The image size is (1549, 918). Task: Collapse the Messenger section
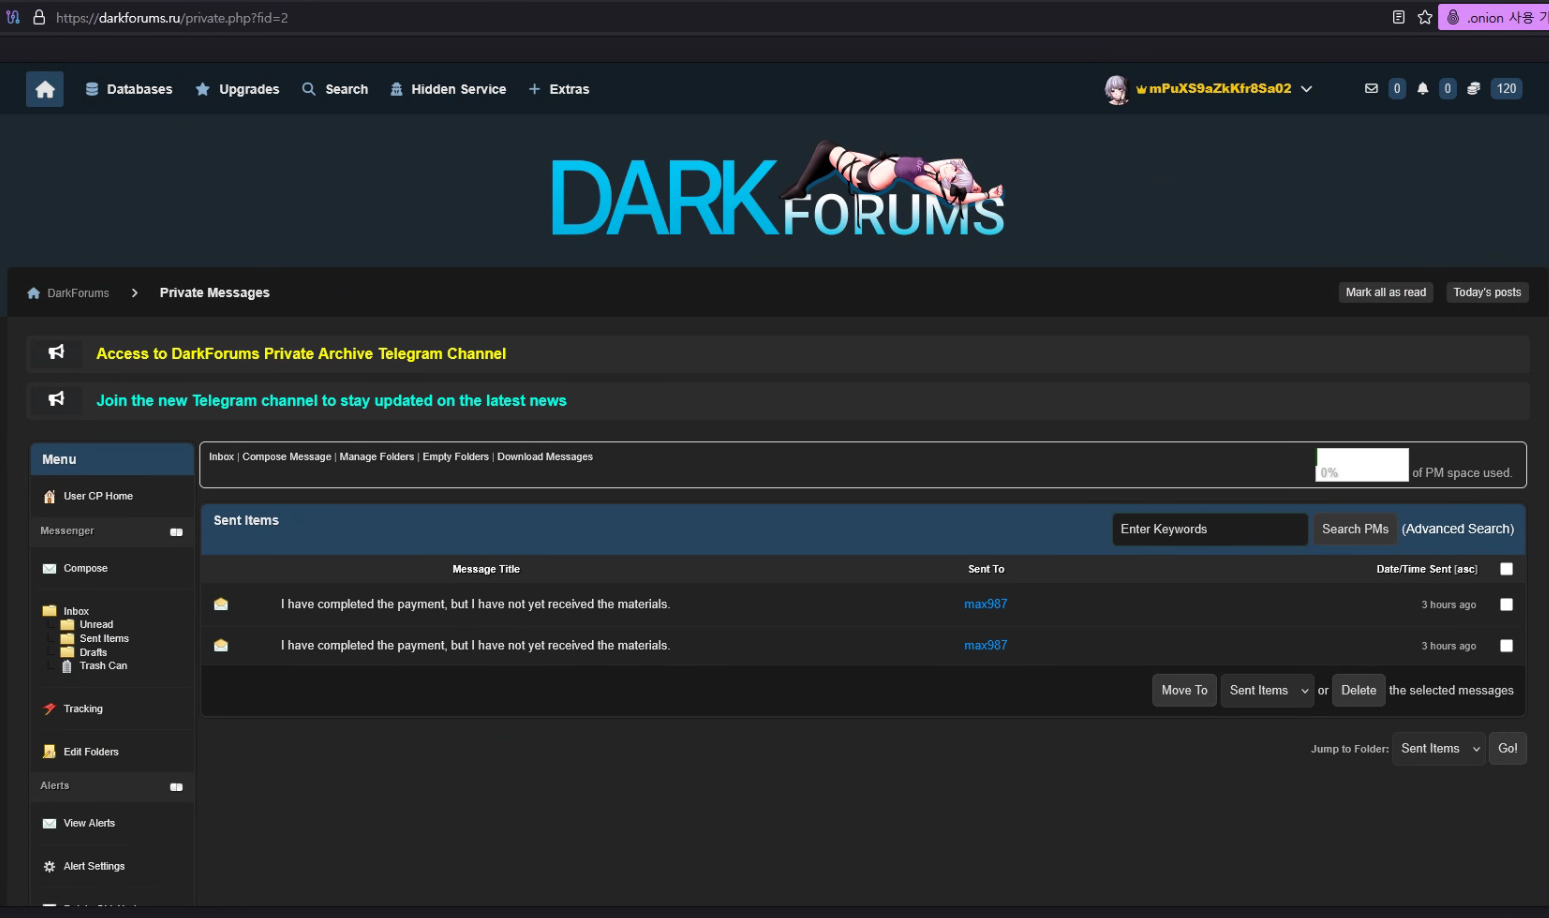[176, 532]
